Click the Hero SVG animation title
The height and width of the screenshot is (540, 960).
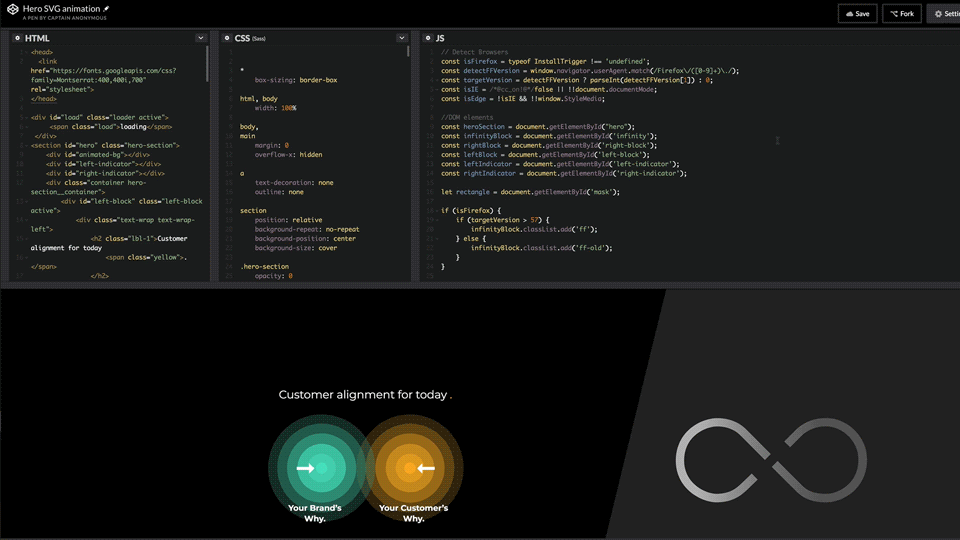pyautogui.click(x=61, y=9)
